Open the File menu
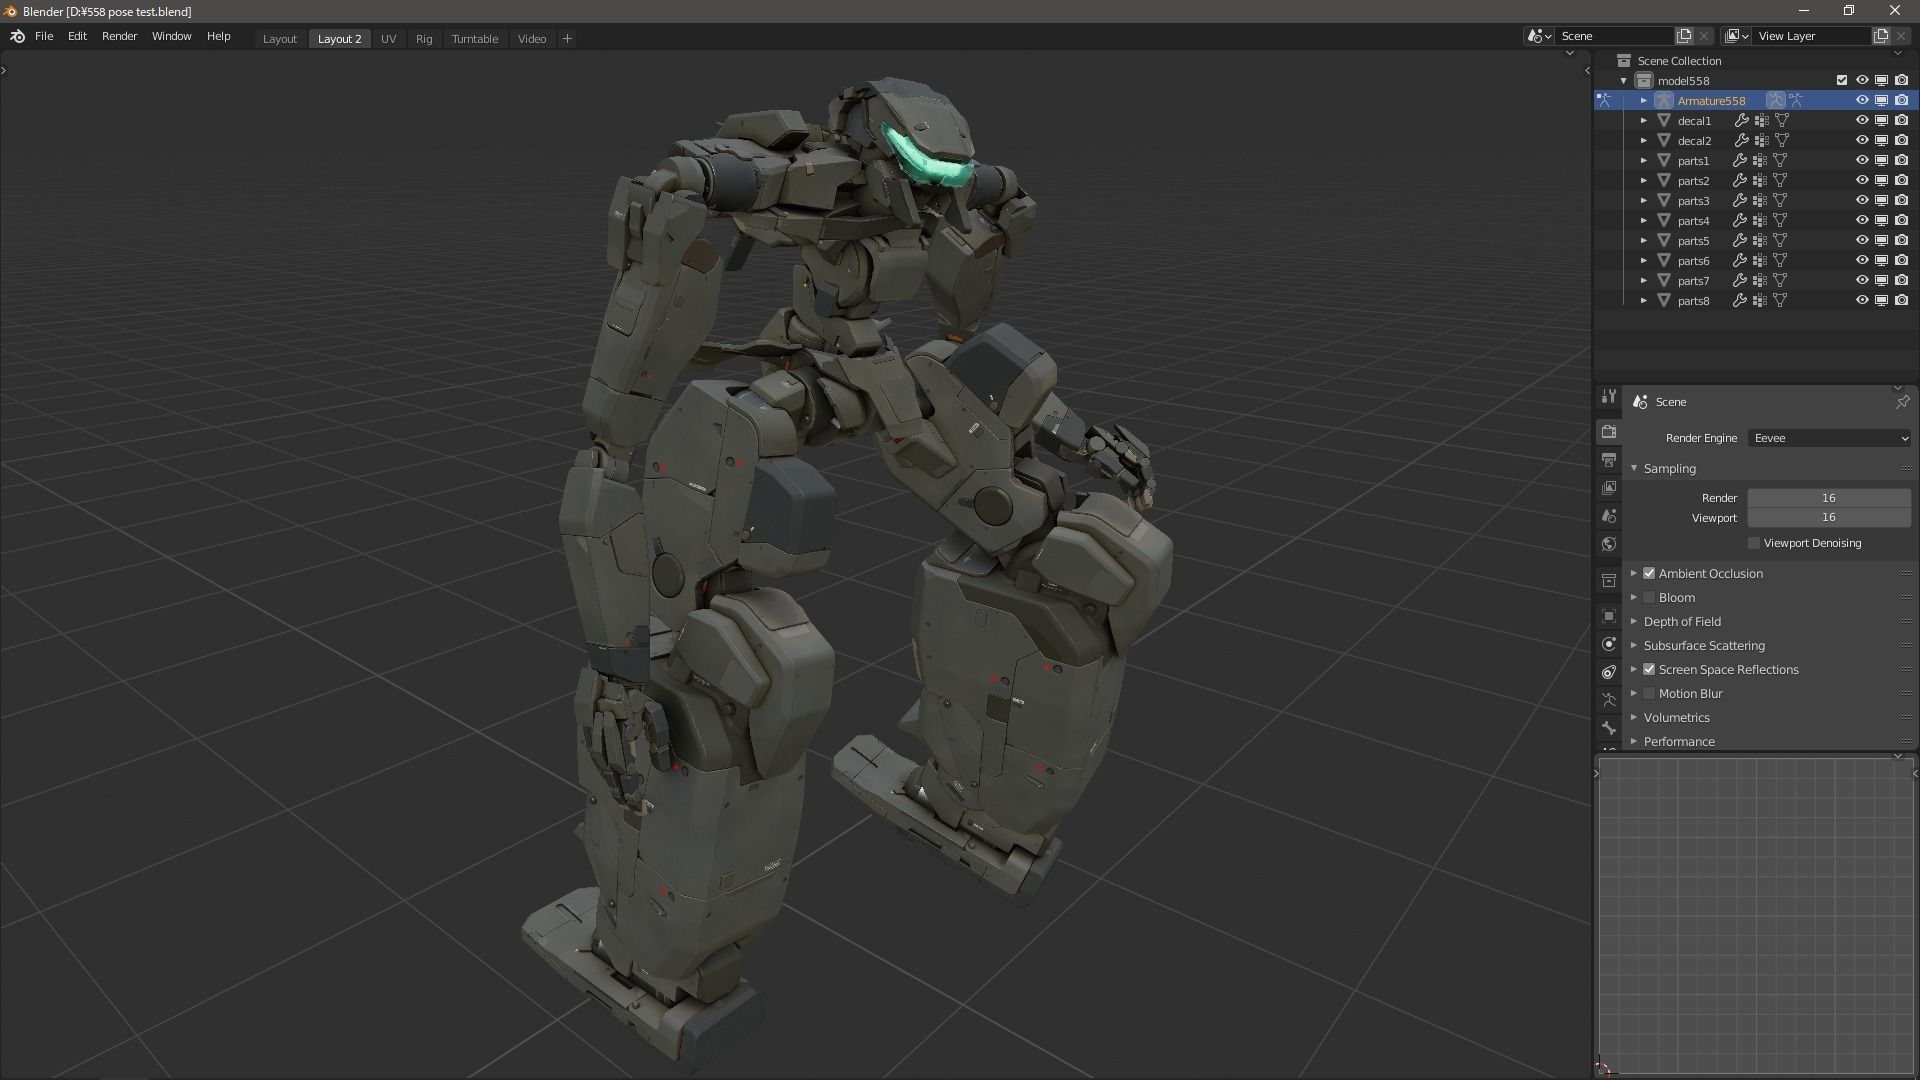The height and width of the screenshot is (1080, 1920). pos(44,36)
